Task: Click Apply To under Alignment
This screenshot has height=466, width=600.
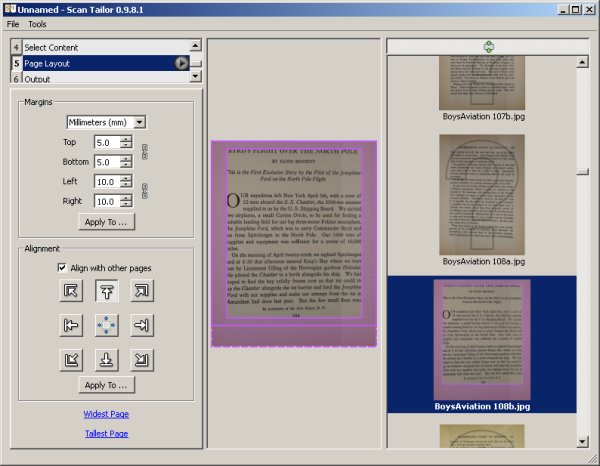Action: (x=106, y=385)
